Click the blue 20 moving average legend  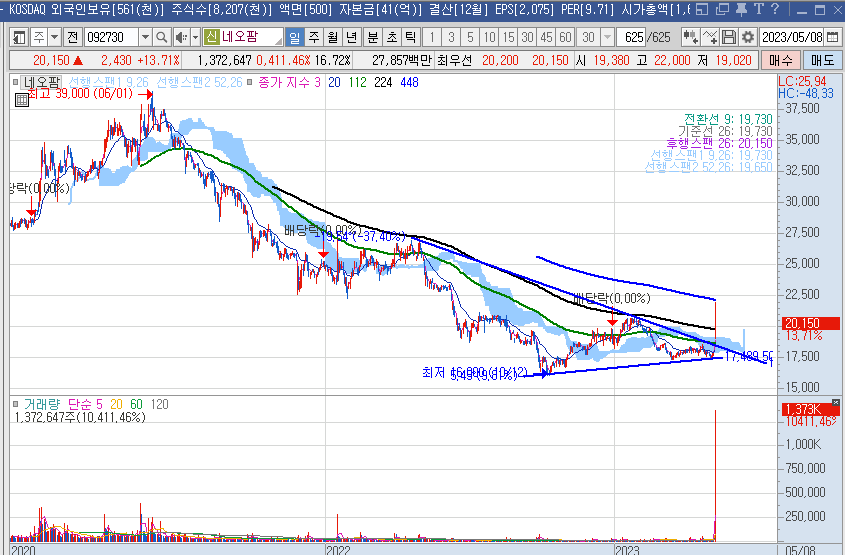[334, 82]
